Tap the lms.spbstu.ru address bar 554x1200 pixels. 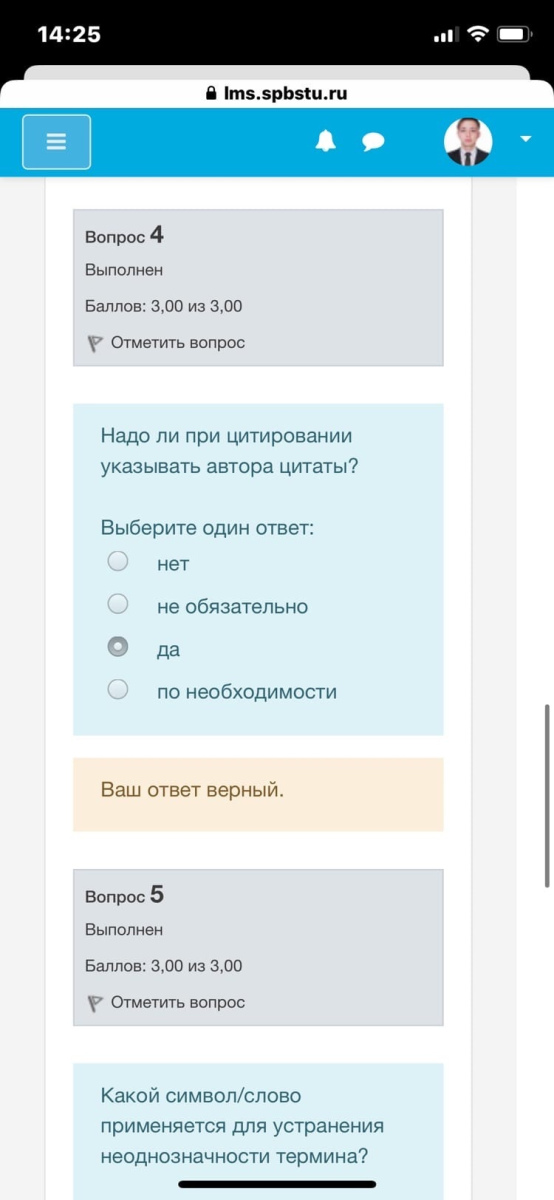(x=277, y=94)
